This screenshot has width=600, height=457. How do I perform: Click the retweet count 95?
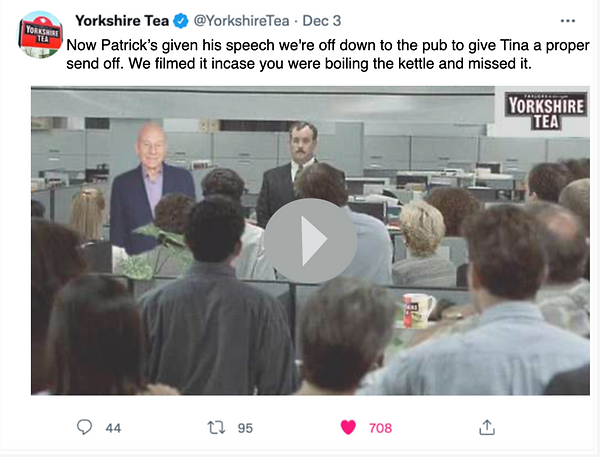(x=245, y=428)
